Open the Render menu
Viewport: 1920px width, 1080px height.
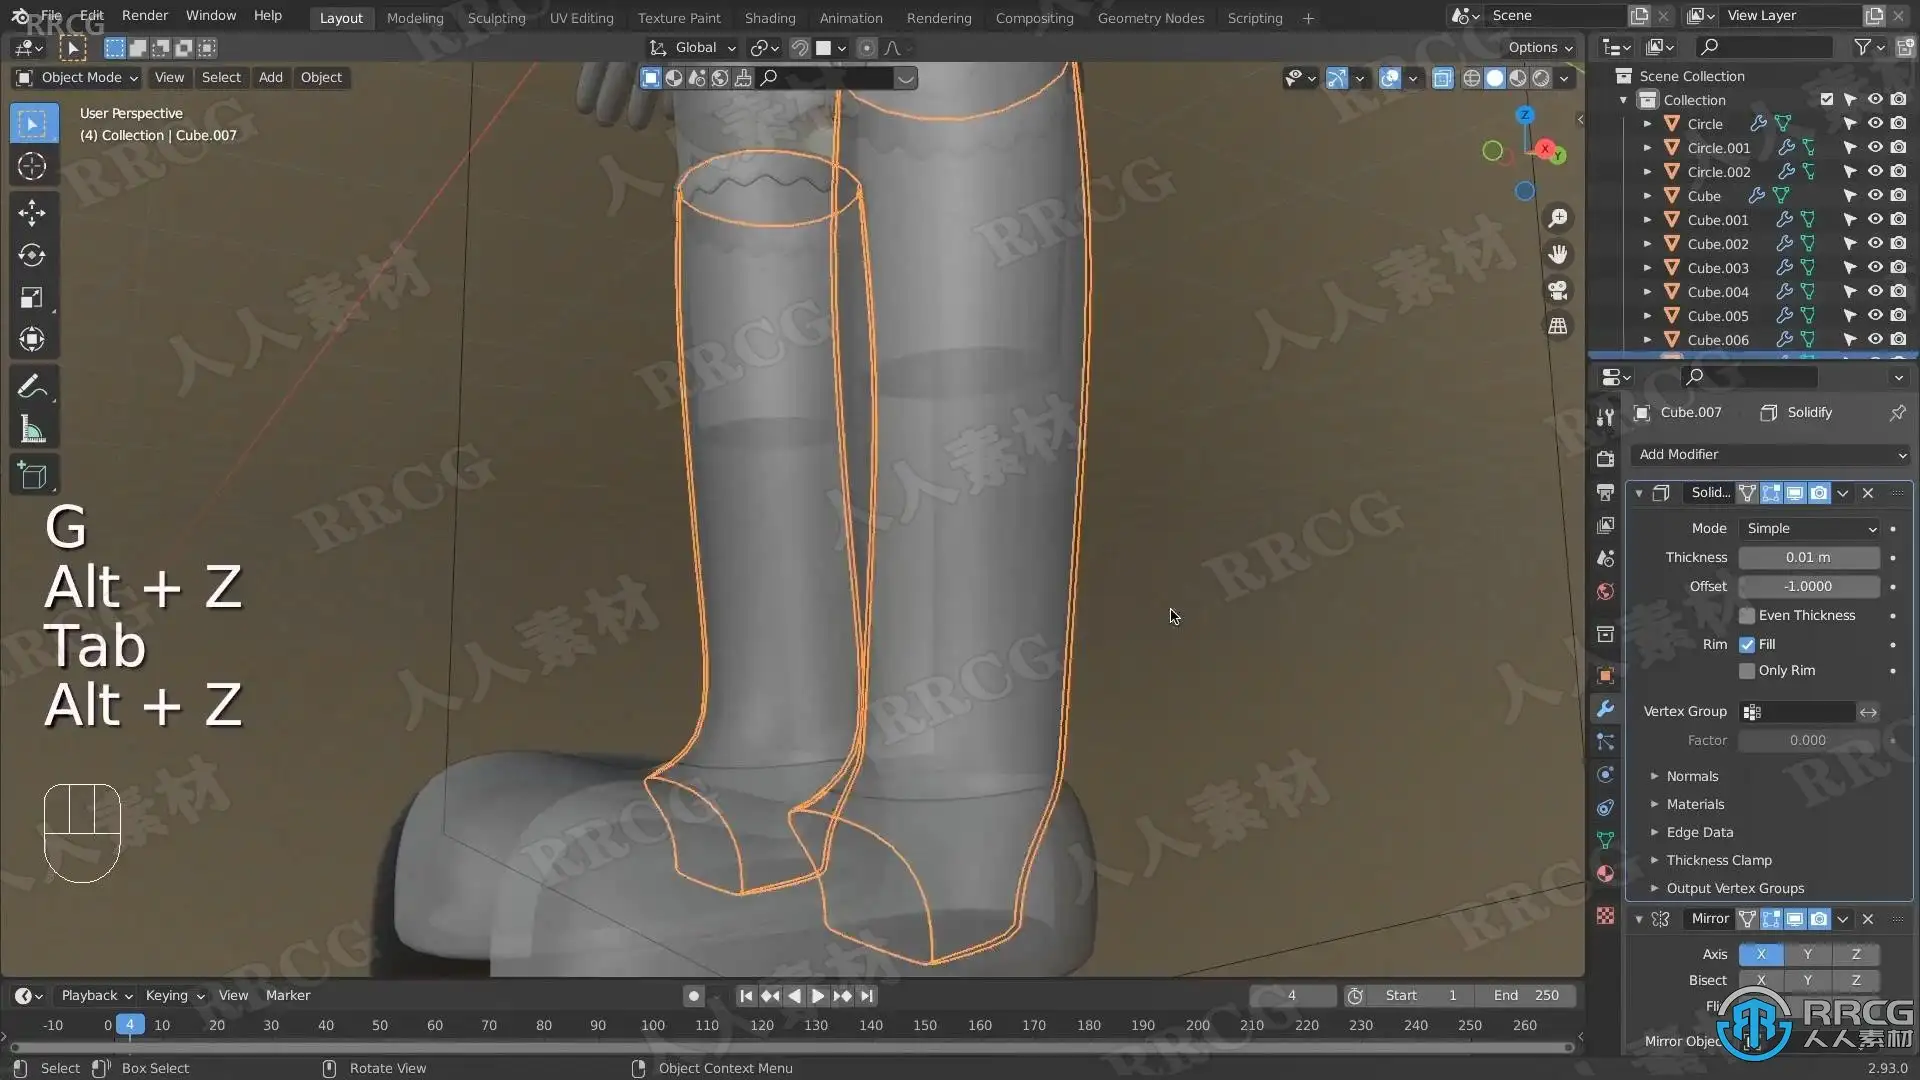144,15
